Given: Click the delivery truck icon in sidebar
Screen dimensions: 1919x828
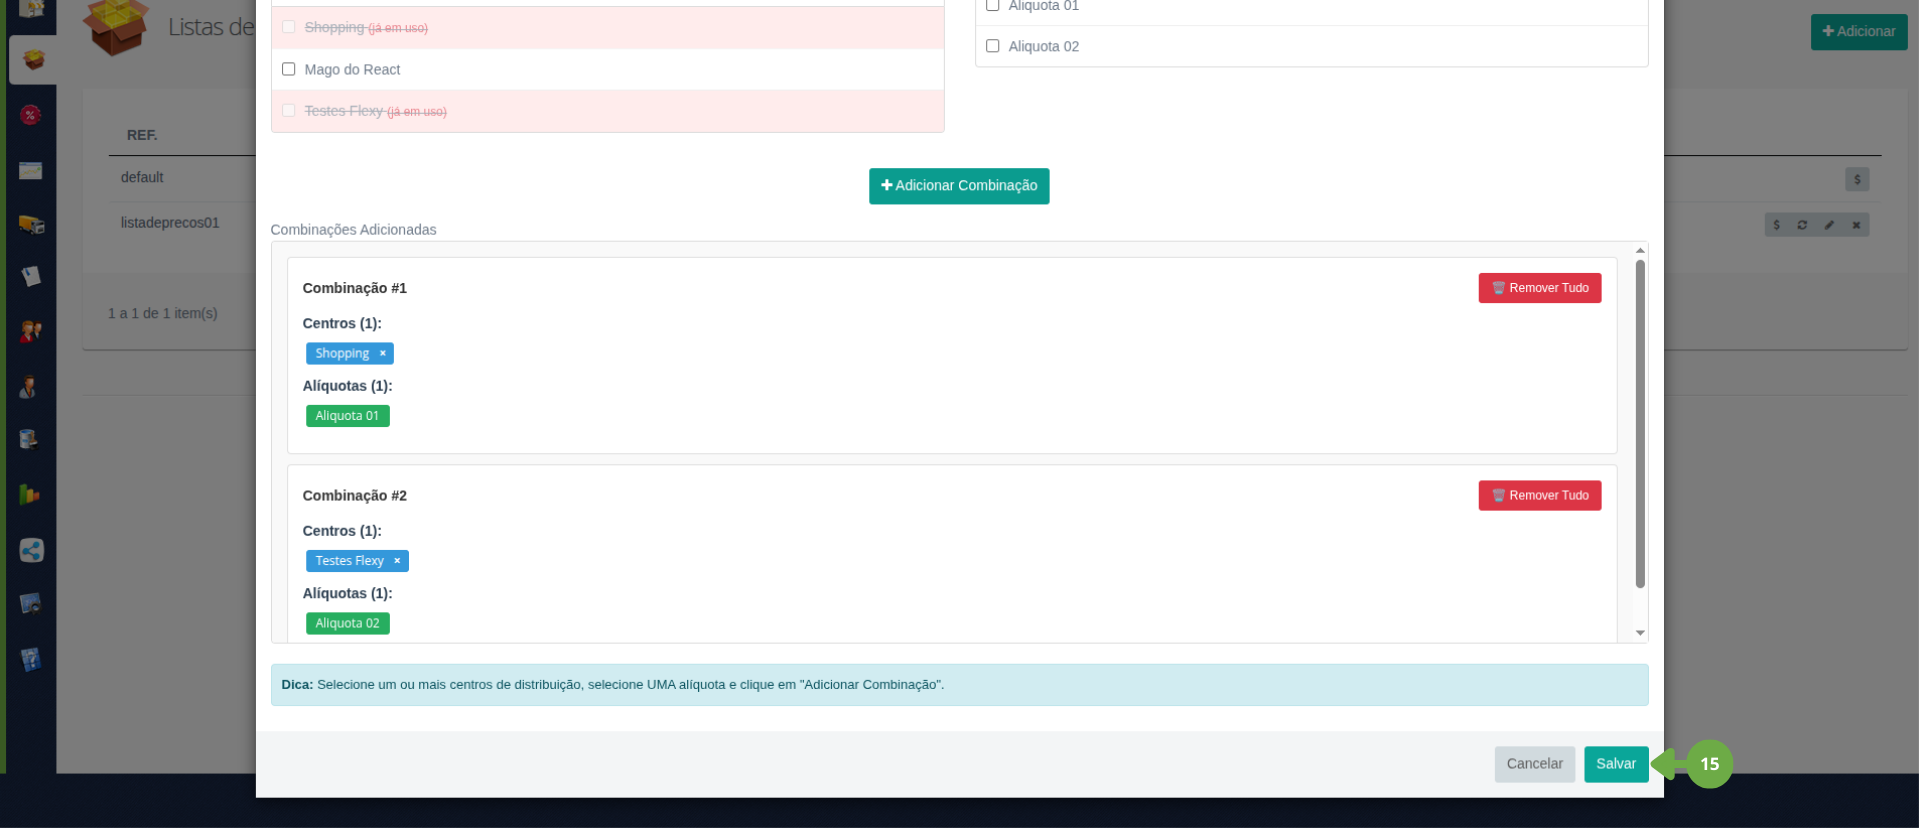Looking at the screenshot, I should pyautogui.click(x=31, y=224).
